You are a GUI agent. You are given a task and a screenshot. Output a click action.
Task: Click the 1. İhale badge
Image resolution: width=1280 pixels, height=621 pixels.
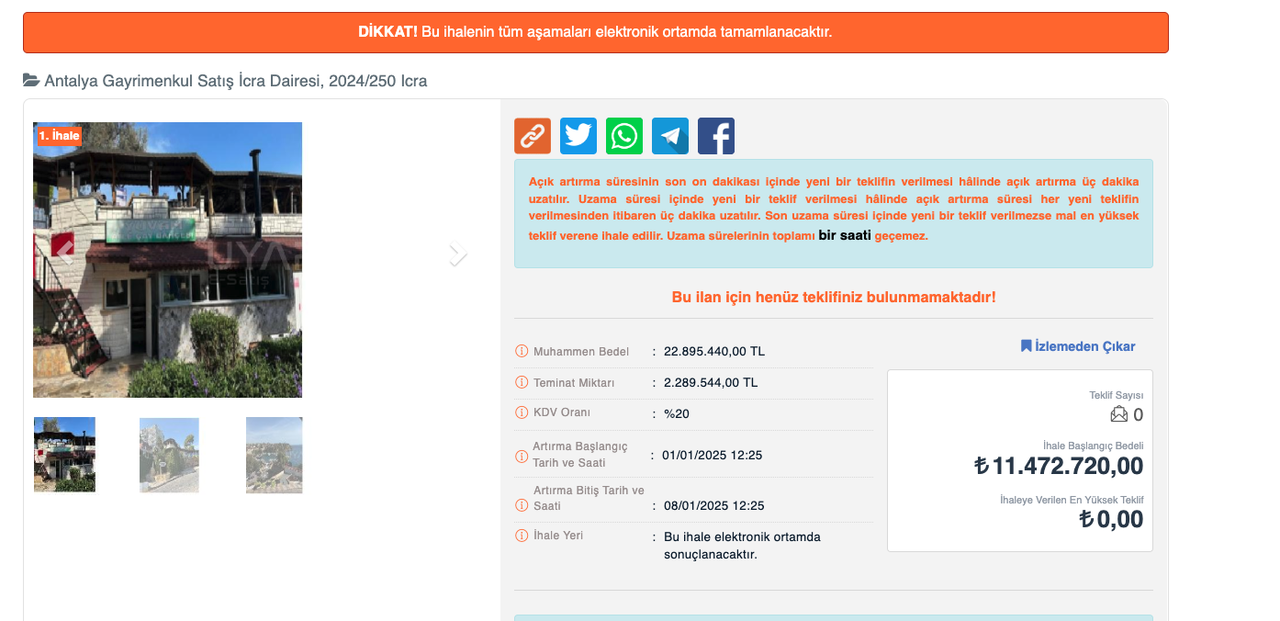(x=59, y=135)
